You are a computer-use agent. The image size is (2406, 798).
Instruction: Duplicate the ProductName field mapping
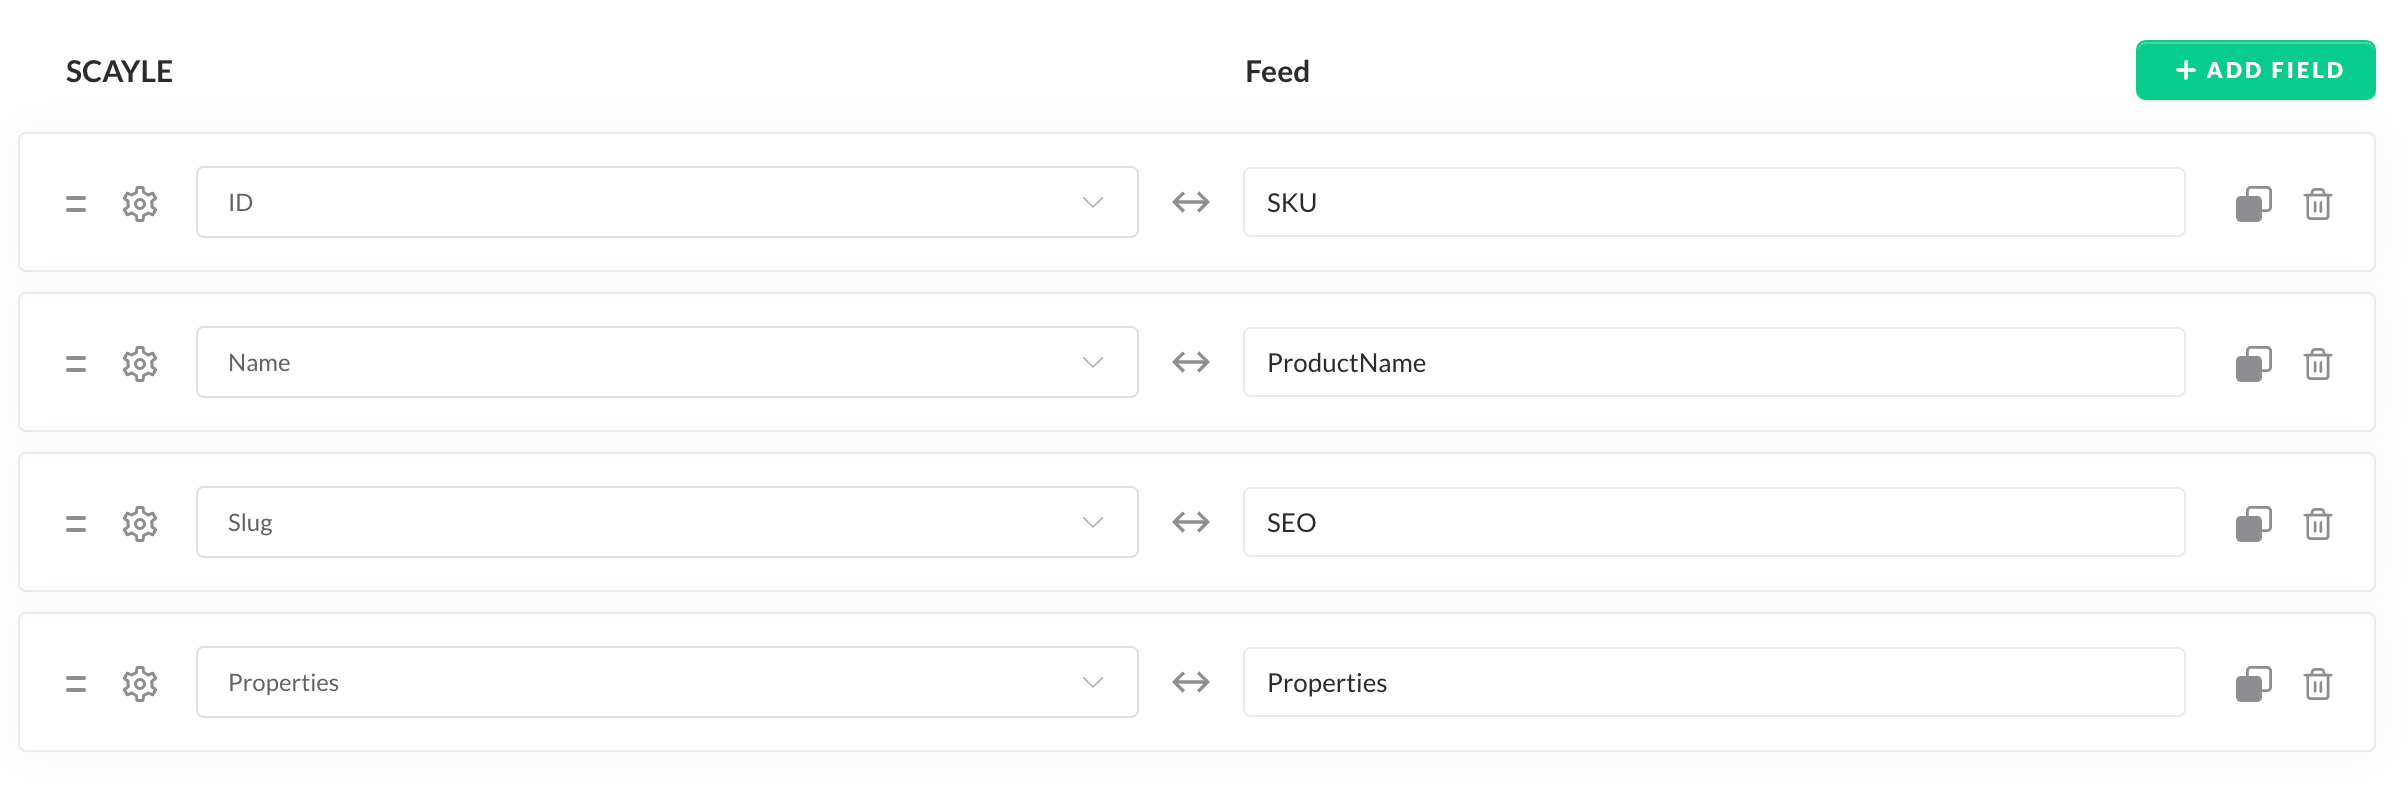(x=2253, y=363)
